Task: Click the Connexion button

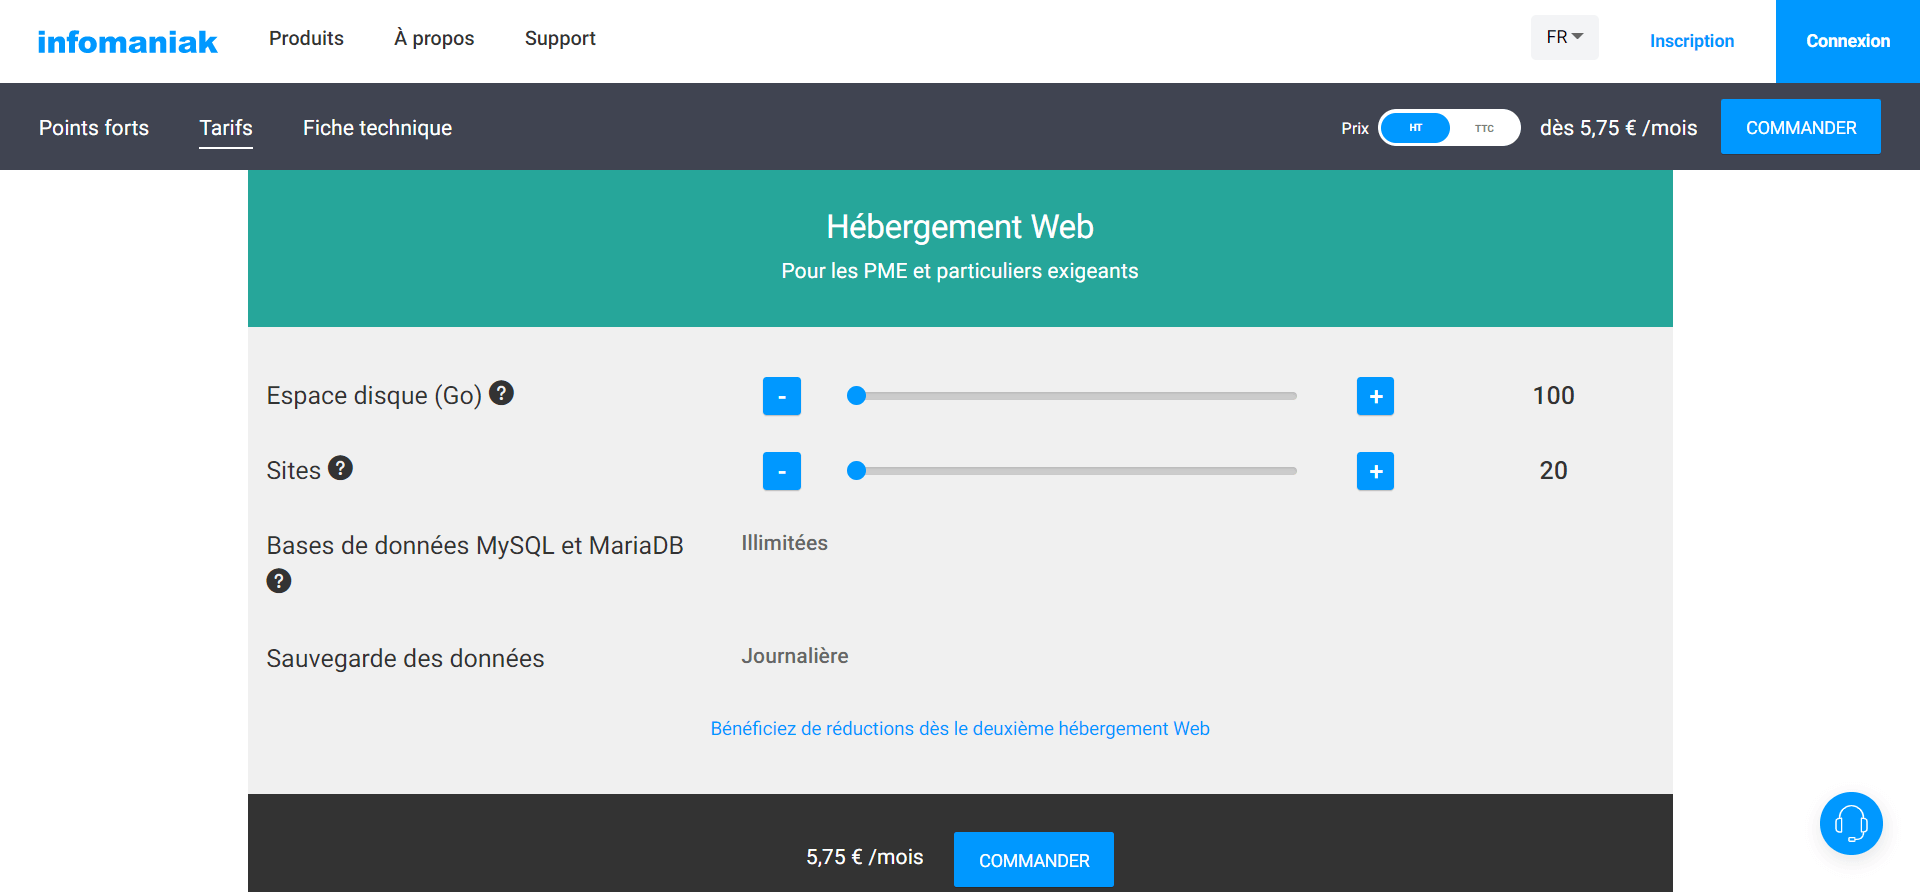Action: (1847, 41)
